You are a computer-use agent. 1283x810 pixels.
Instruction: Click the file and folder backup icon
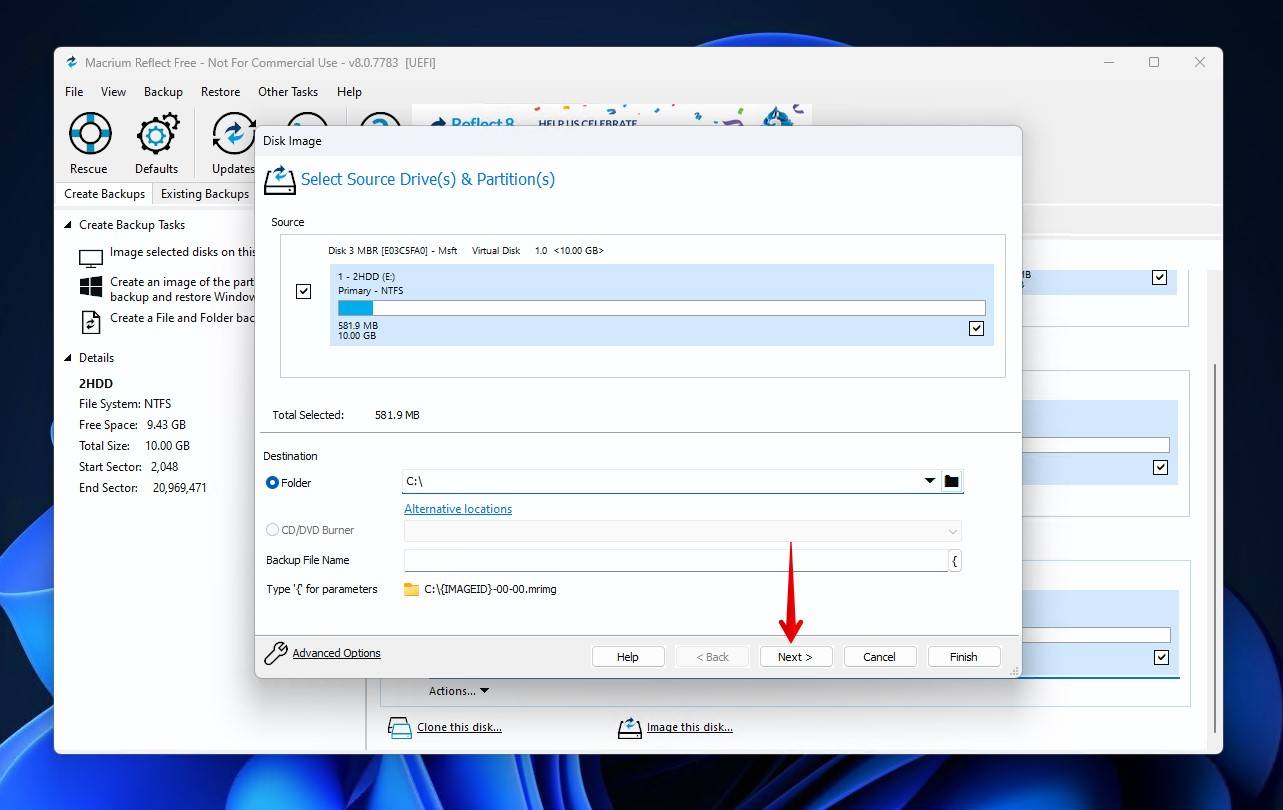[91, 322]
